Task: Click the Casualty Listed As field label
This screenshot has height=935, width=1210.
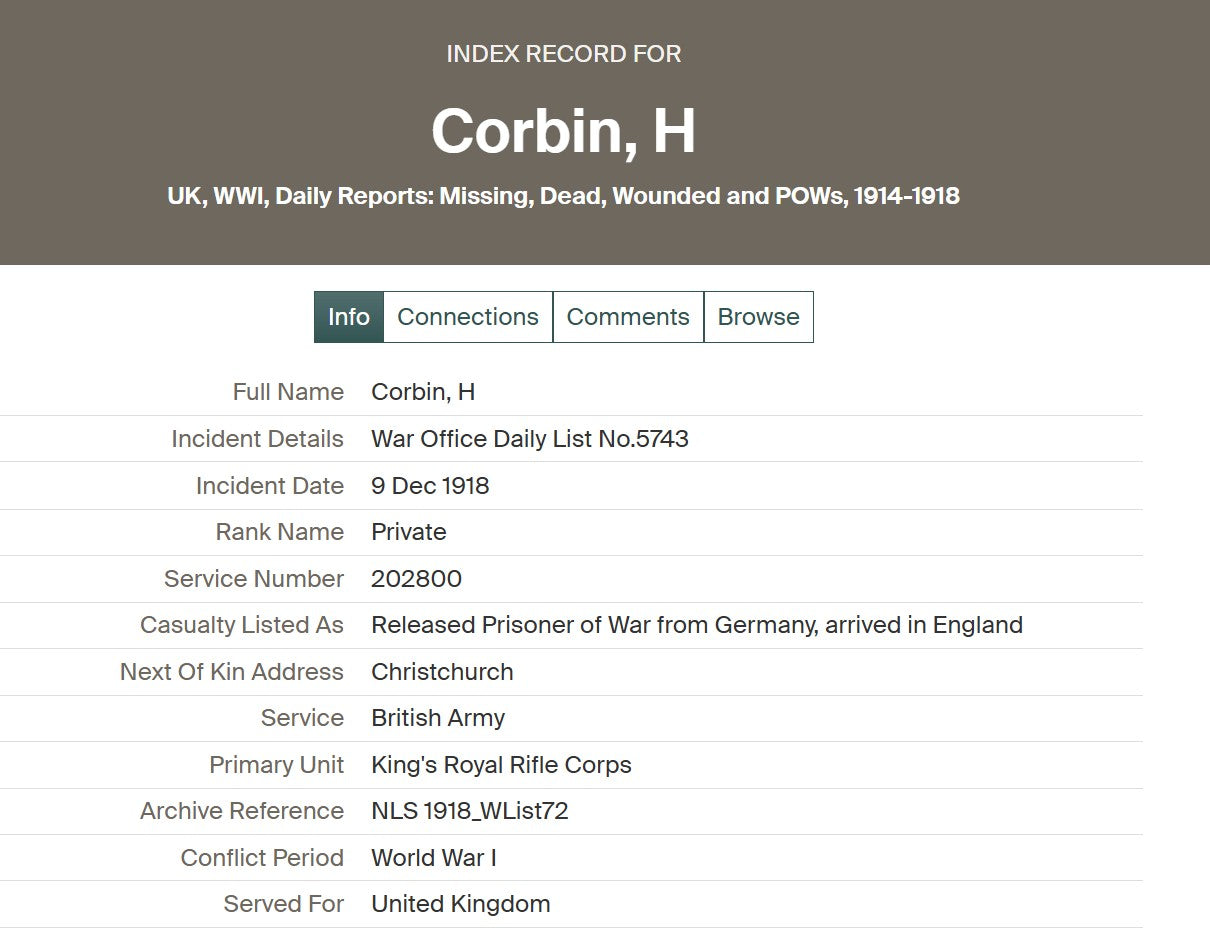Action: 242,625
